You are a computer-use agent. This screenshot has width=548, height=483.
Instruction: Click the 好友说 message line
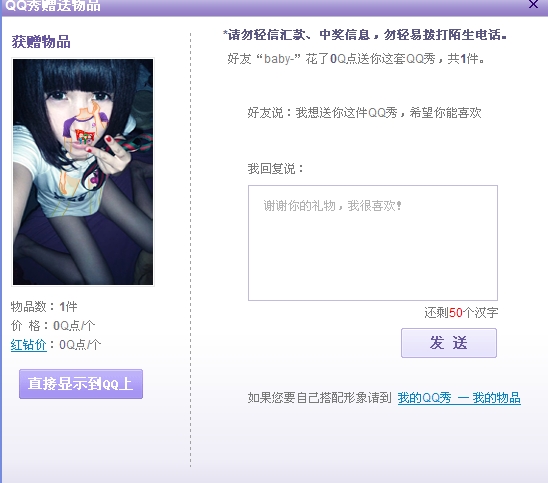click(365, 113)
